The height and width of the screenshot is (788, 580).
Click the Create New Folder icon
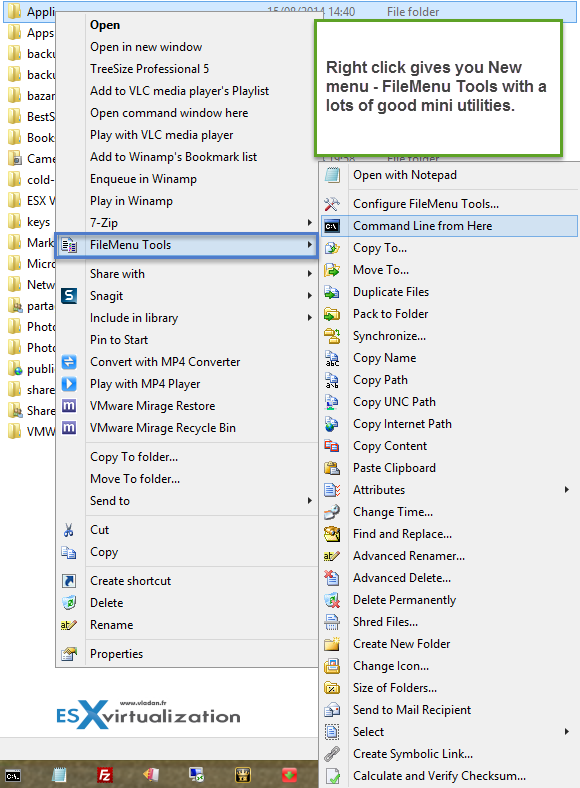point(332,644)
